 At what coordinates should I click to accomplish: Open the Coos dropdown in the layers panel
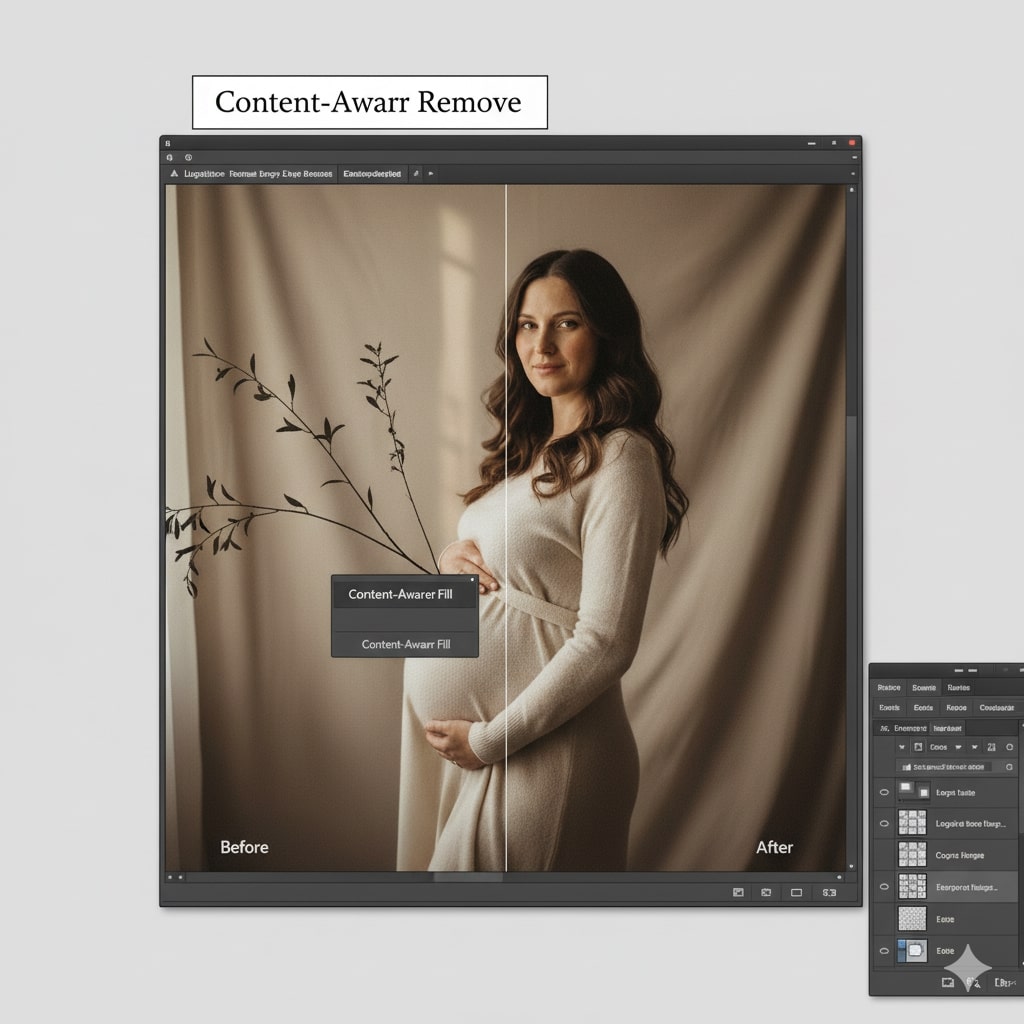point(940,747)
